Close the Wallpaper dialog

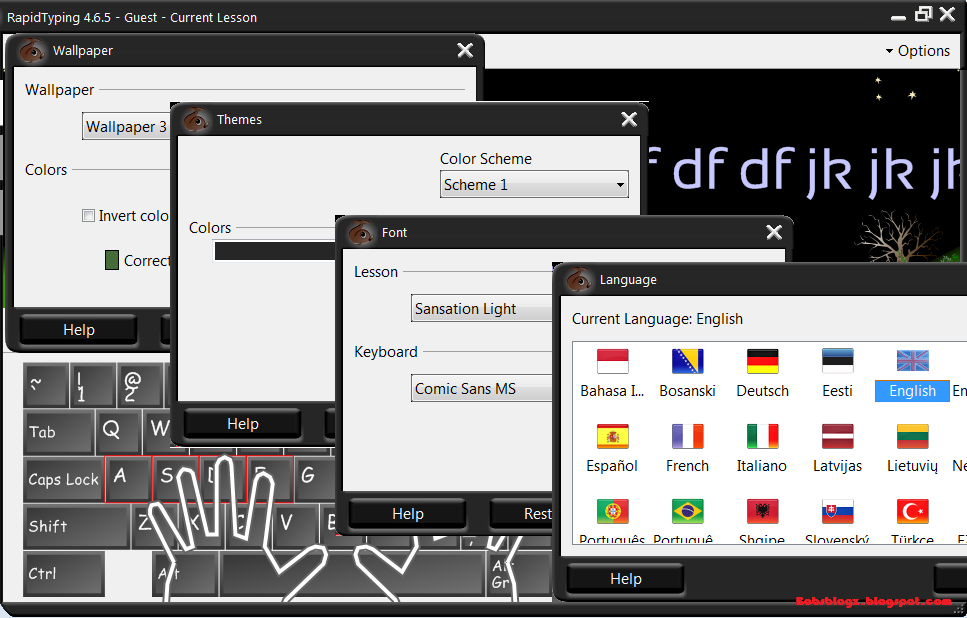point(465,51)
